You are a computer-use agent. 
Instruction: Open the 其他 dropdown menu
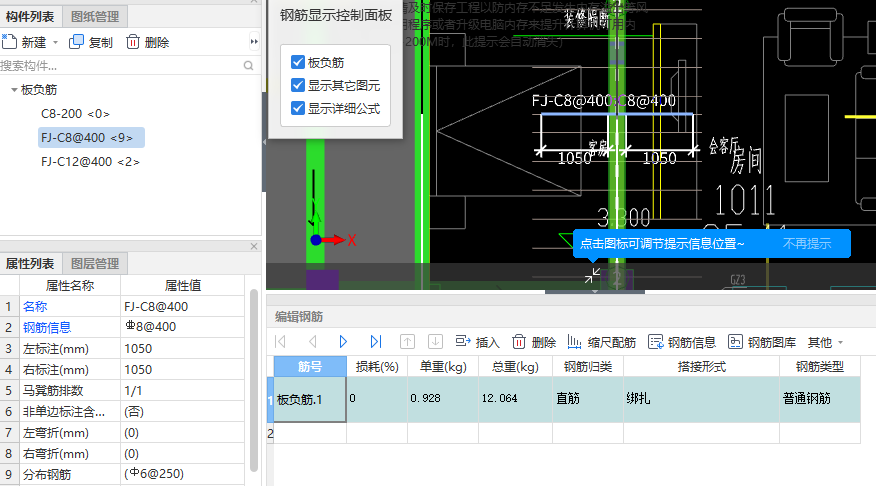pyautogui.click(x=825, y=342)
